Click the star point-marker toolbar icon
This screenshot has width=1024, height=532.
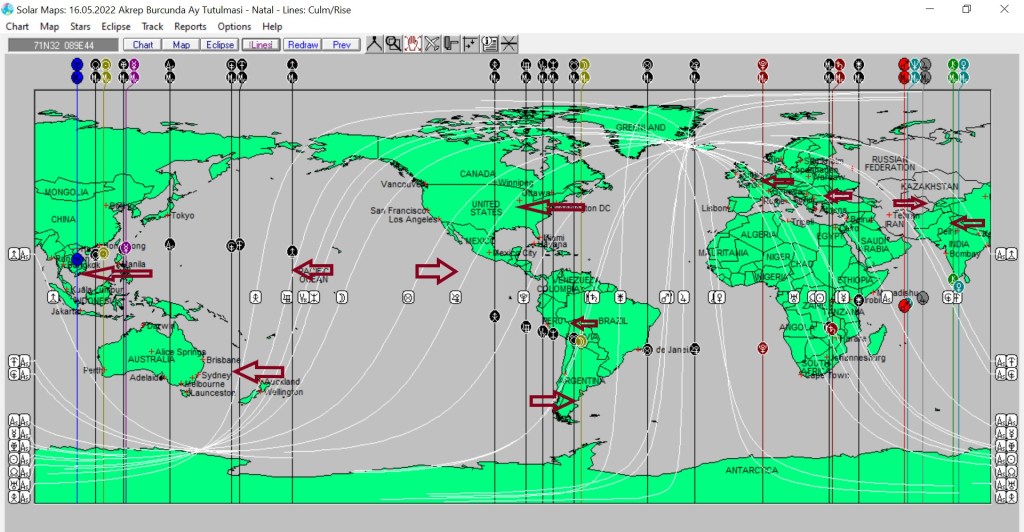[x=470, y=44]
